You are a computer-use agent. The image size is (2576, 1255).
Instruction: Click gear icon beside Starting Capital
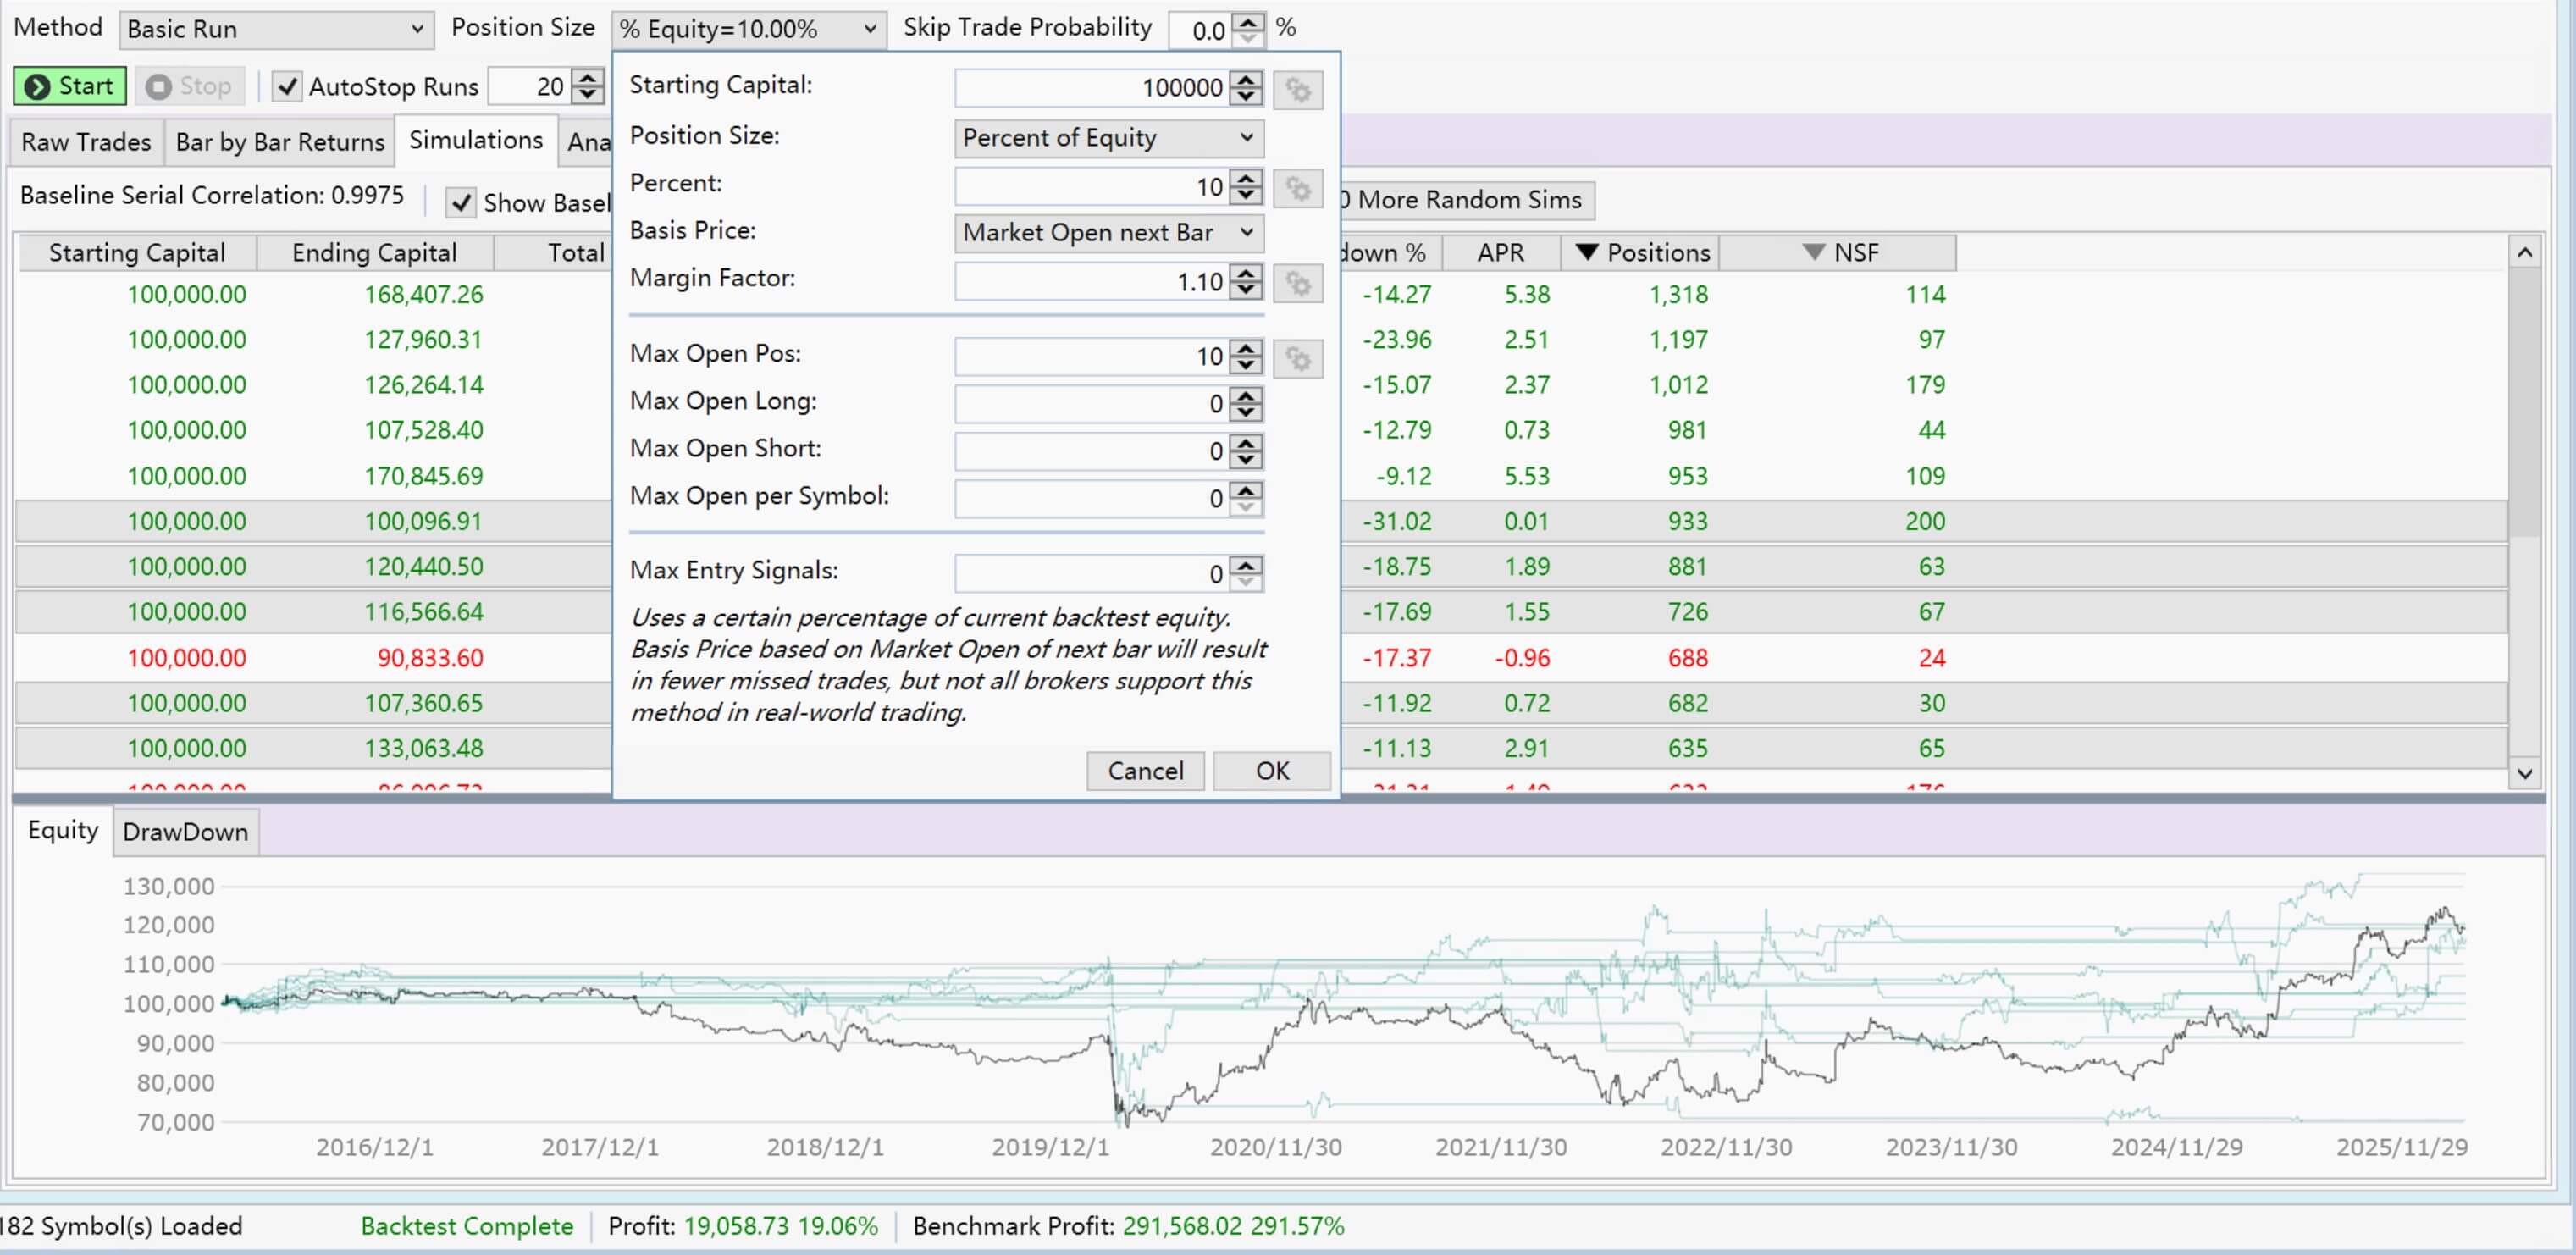(x=1298, y=90)
